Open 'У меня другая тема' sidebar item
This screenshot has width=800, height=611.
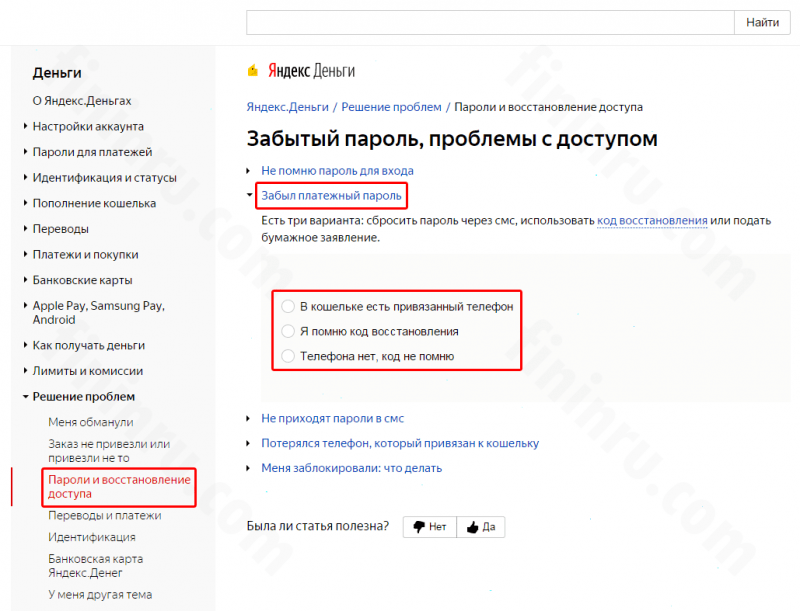100,594
